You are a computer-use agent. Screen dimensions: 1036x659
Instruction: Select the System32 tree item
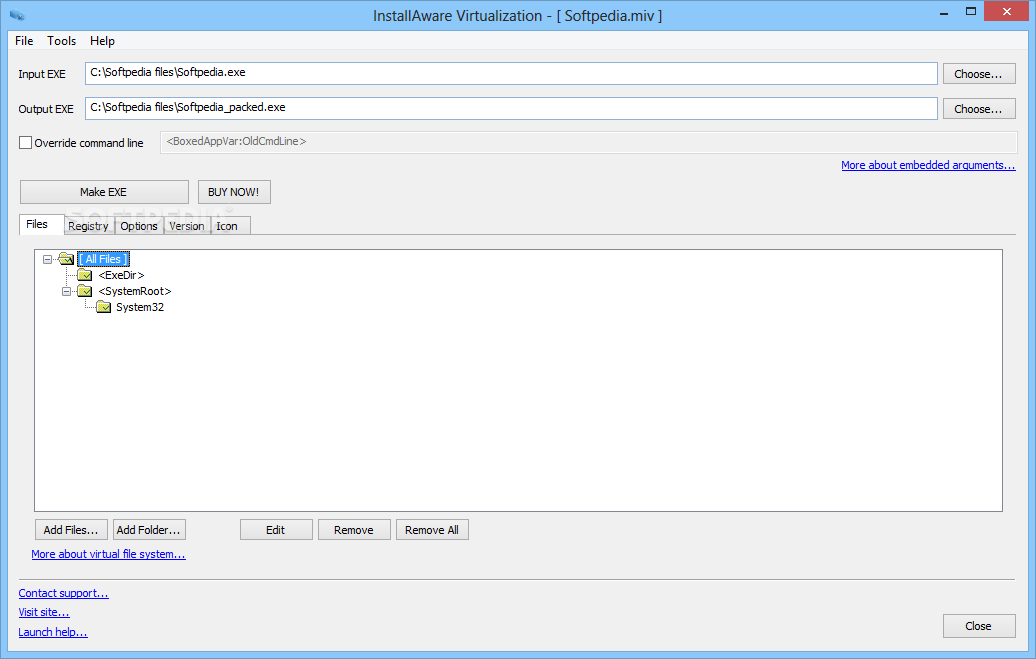pyautogui.click(x=139, y=307)
